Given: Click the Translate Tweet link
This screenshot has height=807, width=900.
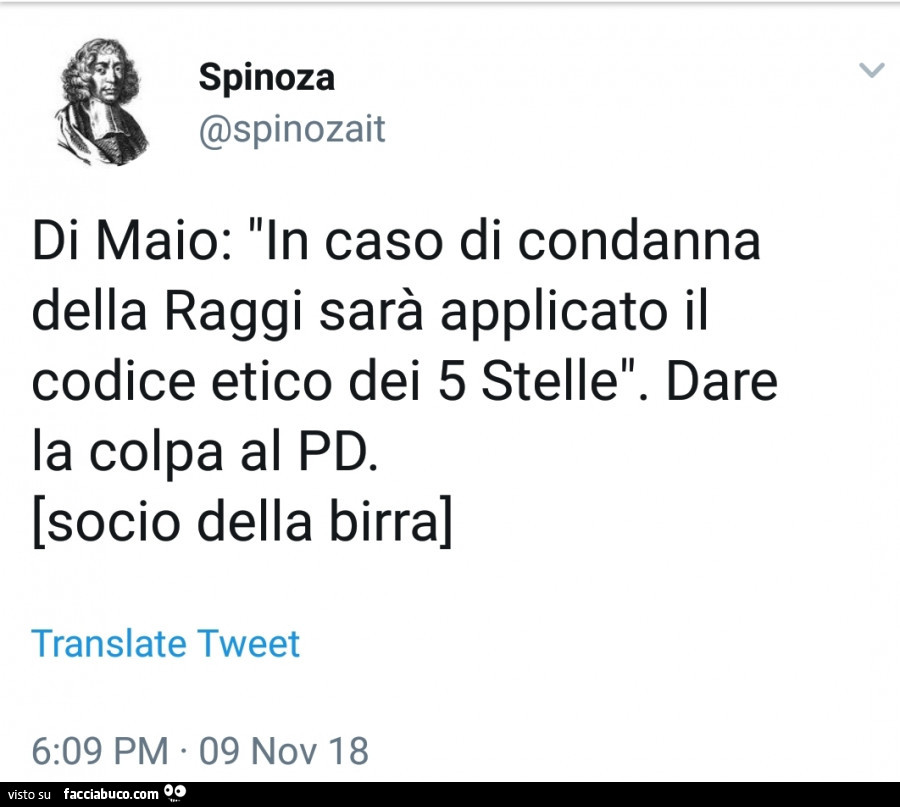Looking at the screenshot, I should [x=166, y=643].
